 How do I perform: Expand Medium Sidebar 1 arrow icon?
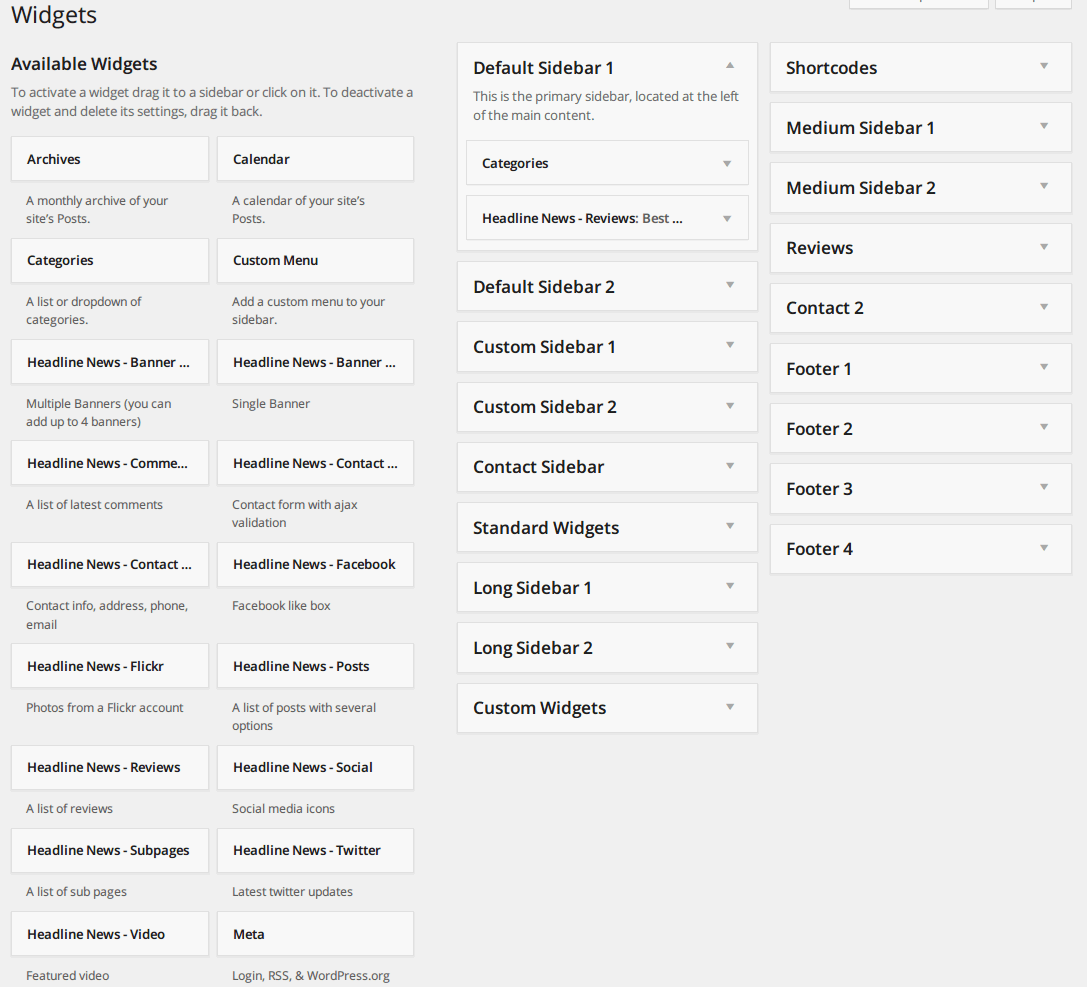1043,127
